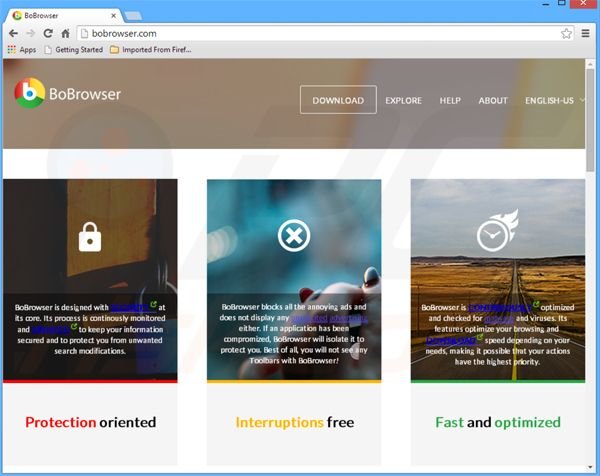This screenshot has height=476, width=600.
Task: Close the BoBrowser tab
Action: pyautogui.click(x=114, y=16)
